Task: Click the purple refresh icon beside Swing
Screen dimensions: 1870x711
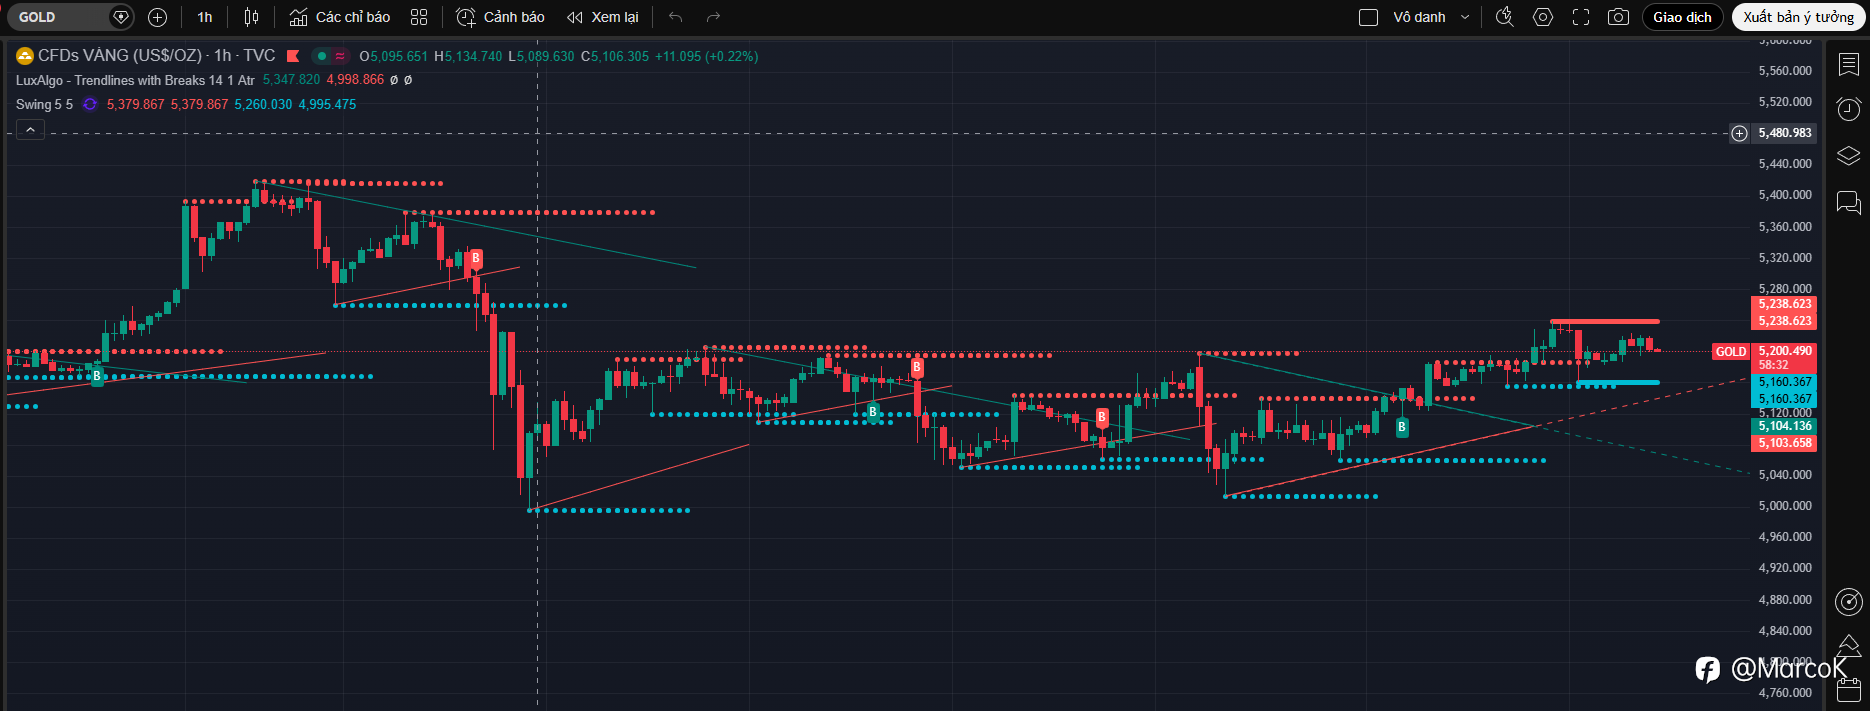Action: coord(90,104)
